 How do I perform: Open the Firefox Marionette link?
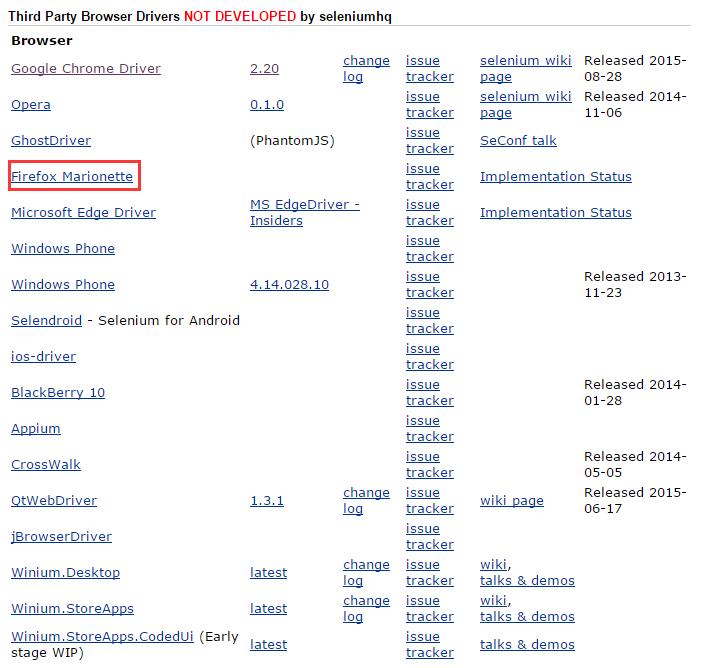[x=72, y=177]
